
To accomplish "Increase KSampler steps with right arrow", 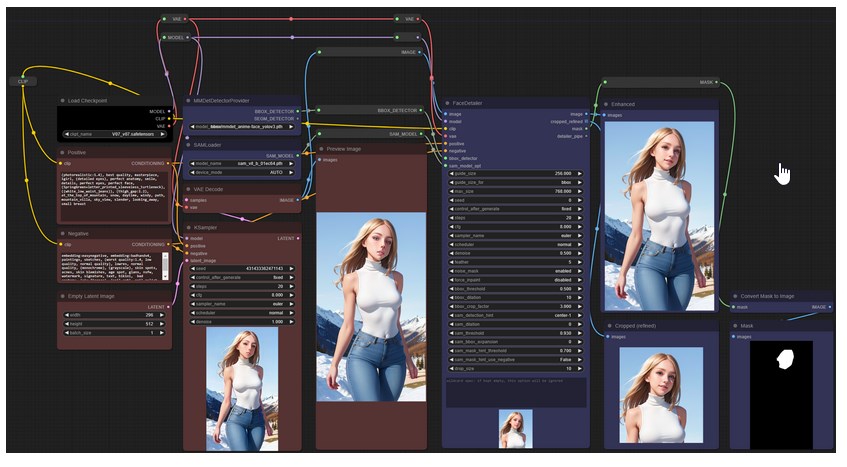I will point(292,287).
